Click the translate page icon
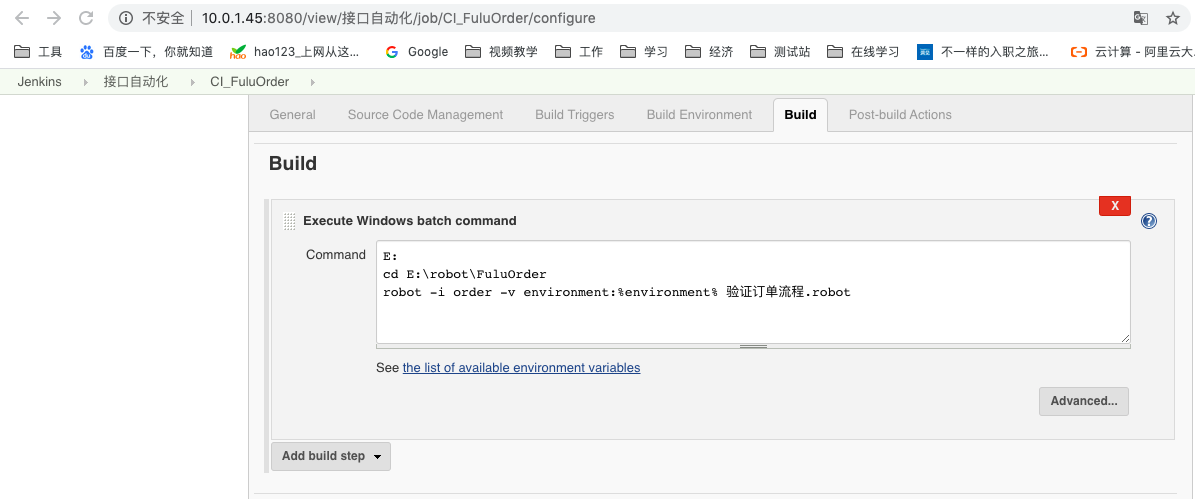The width and height of the screenshot is (1195, 499). pyautogui.click(x=1141, y=18)
